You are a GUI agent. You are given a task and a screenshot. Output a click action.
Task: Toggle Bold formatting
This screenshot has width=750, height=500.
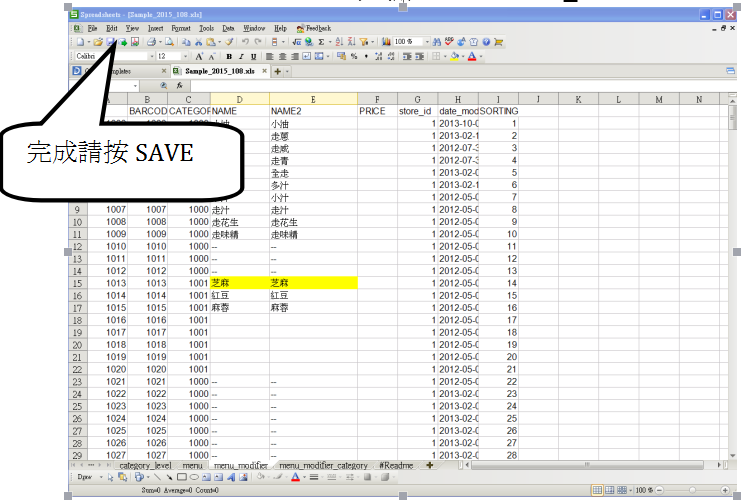tap(229, 56)
